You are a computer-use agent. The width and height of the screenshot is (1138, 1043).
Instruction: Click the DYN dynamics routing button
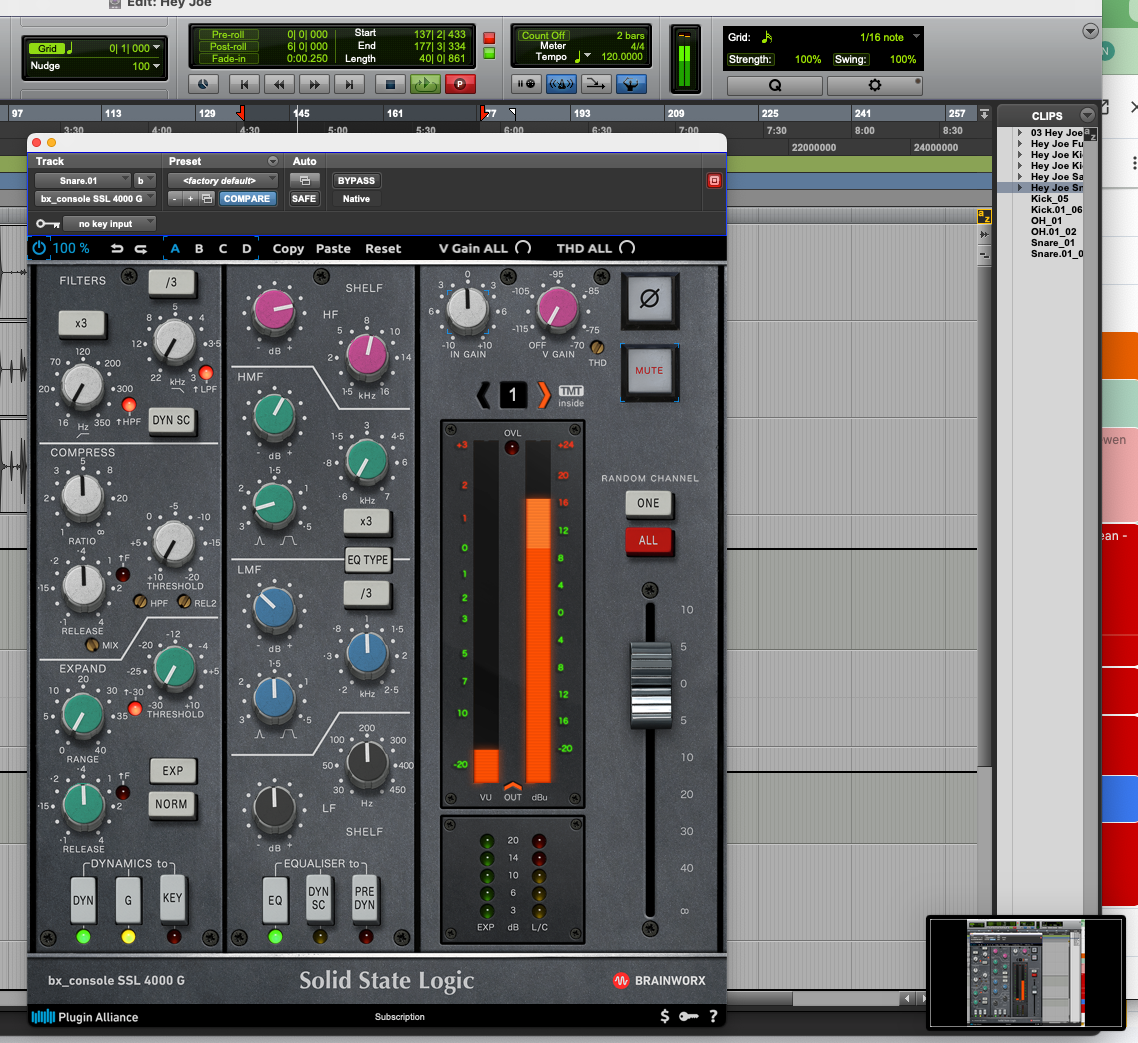[83, 899]
